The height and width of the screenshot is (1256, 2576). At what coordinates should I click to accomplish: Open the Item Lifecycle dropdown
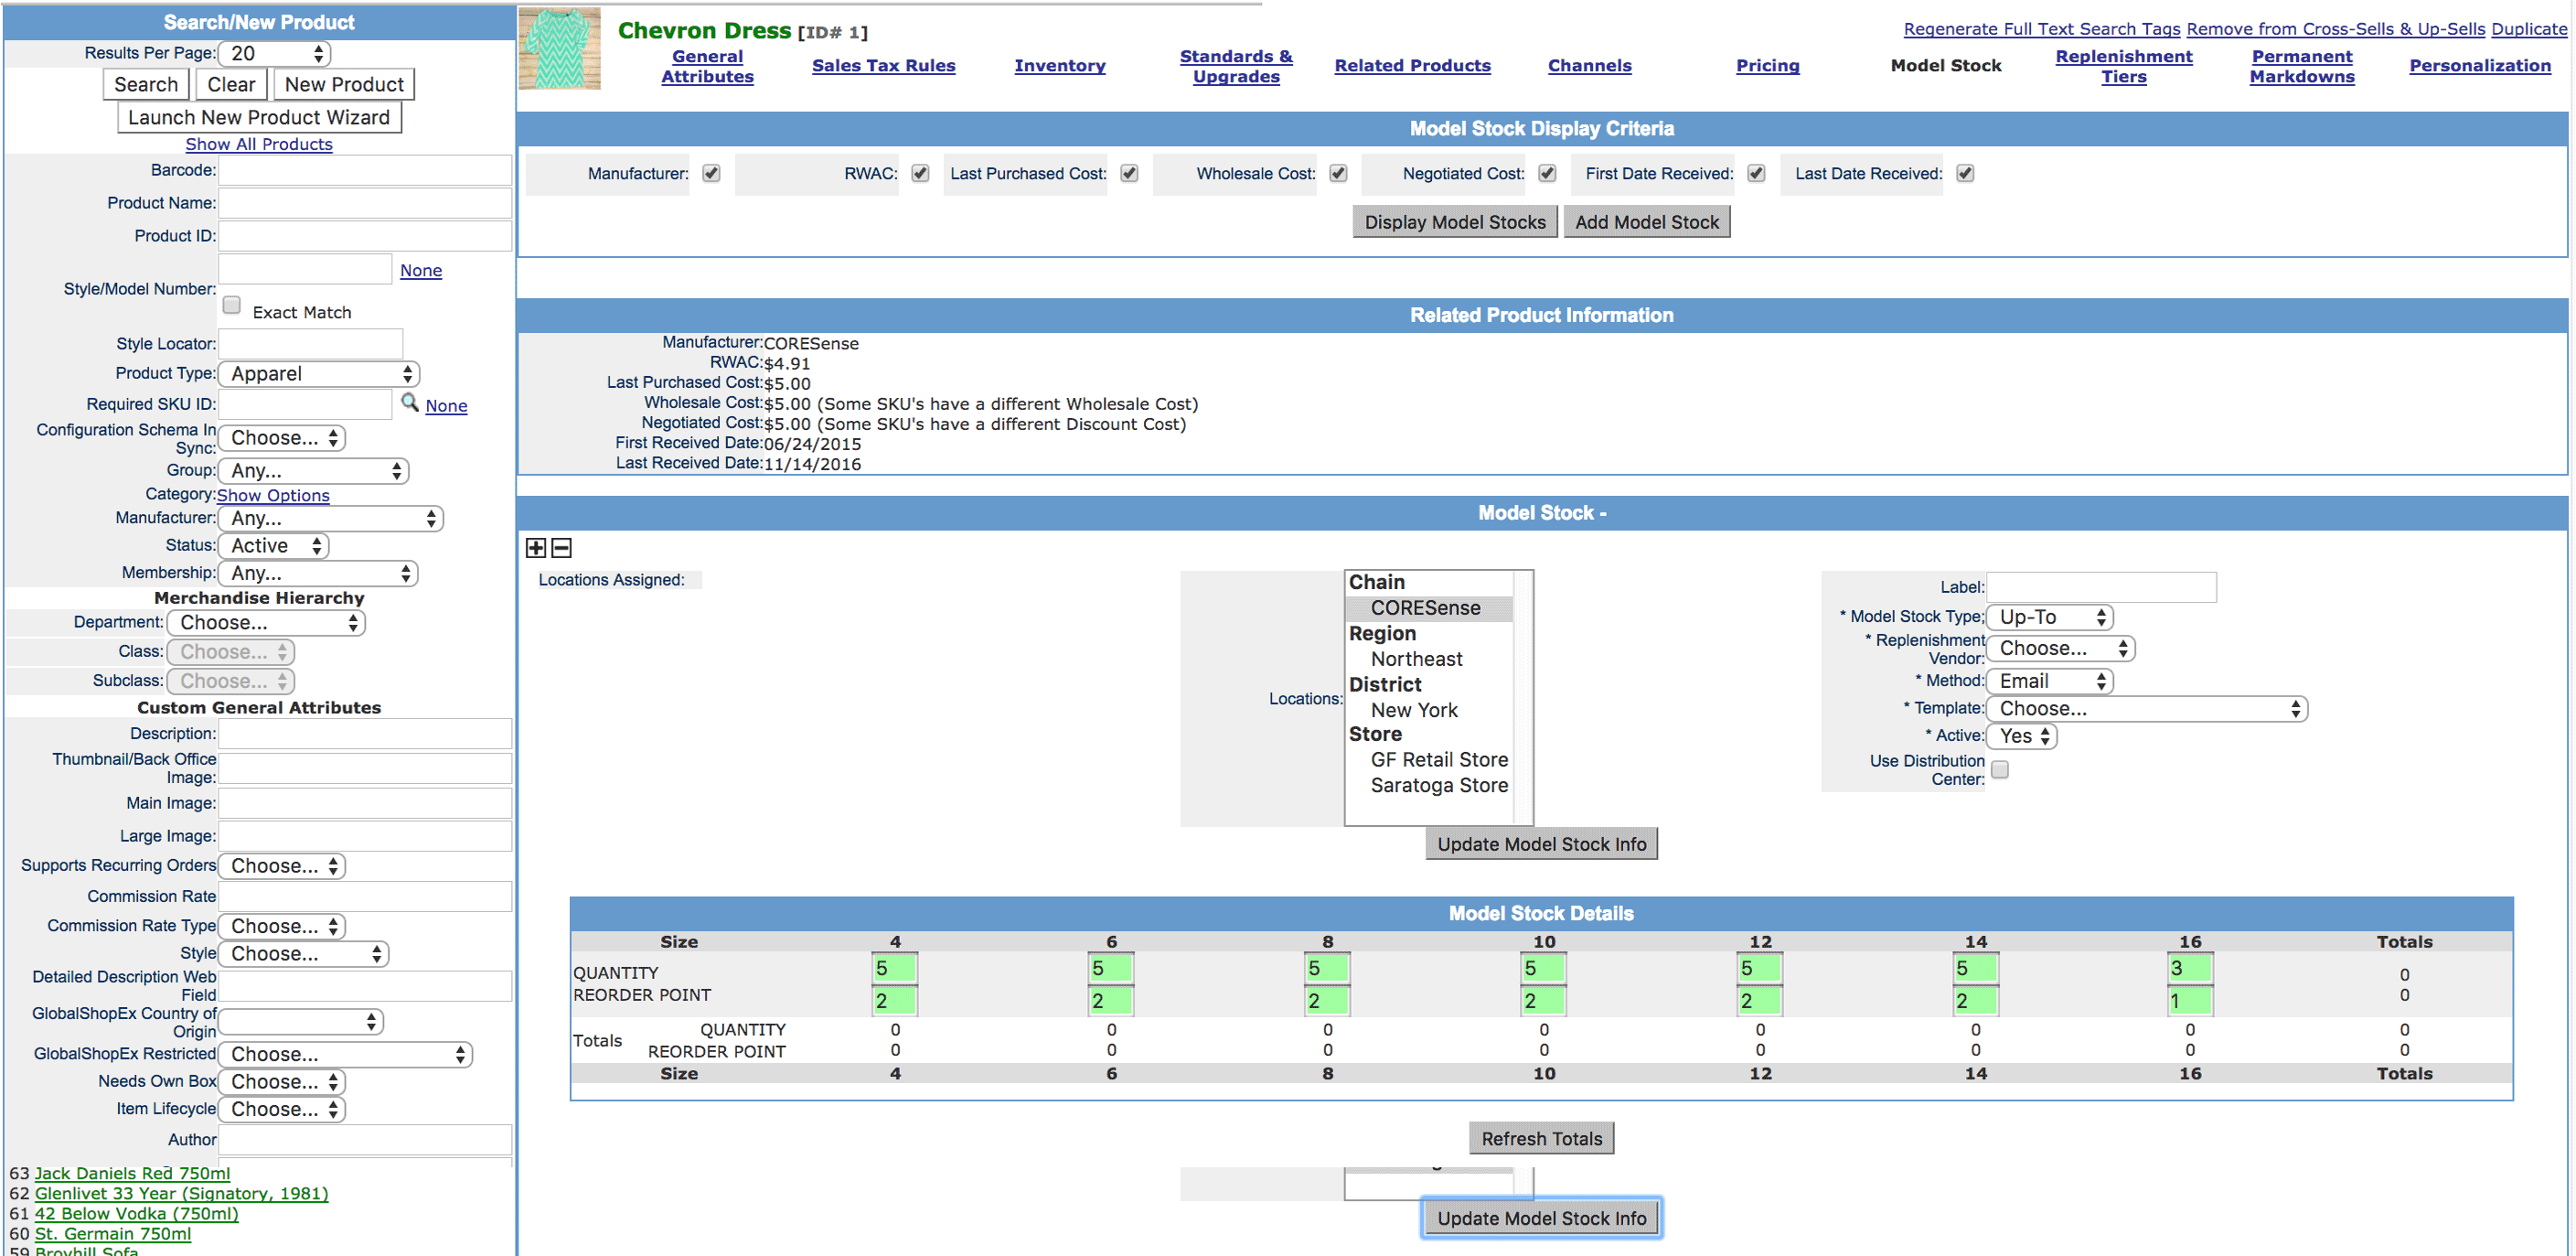(x=282, y=1110)
